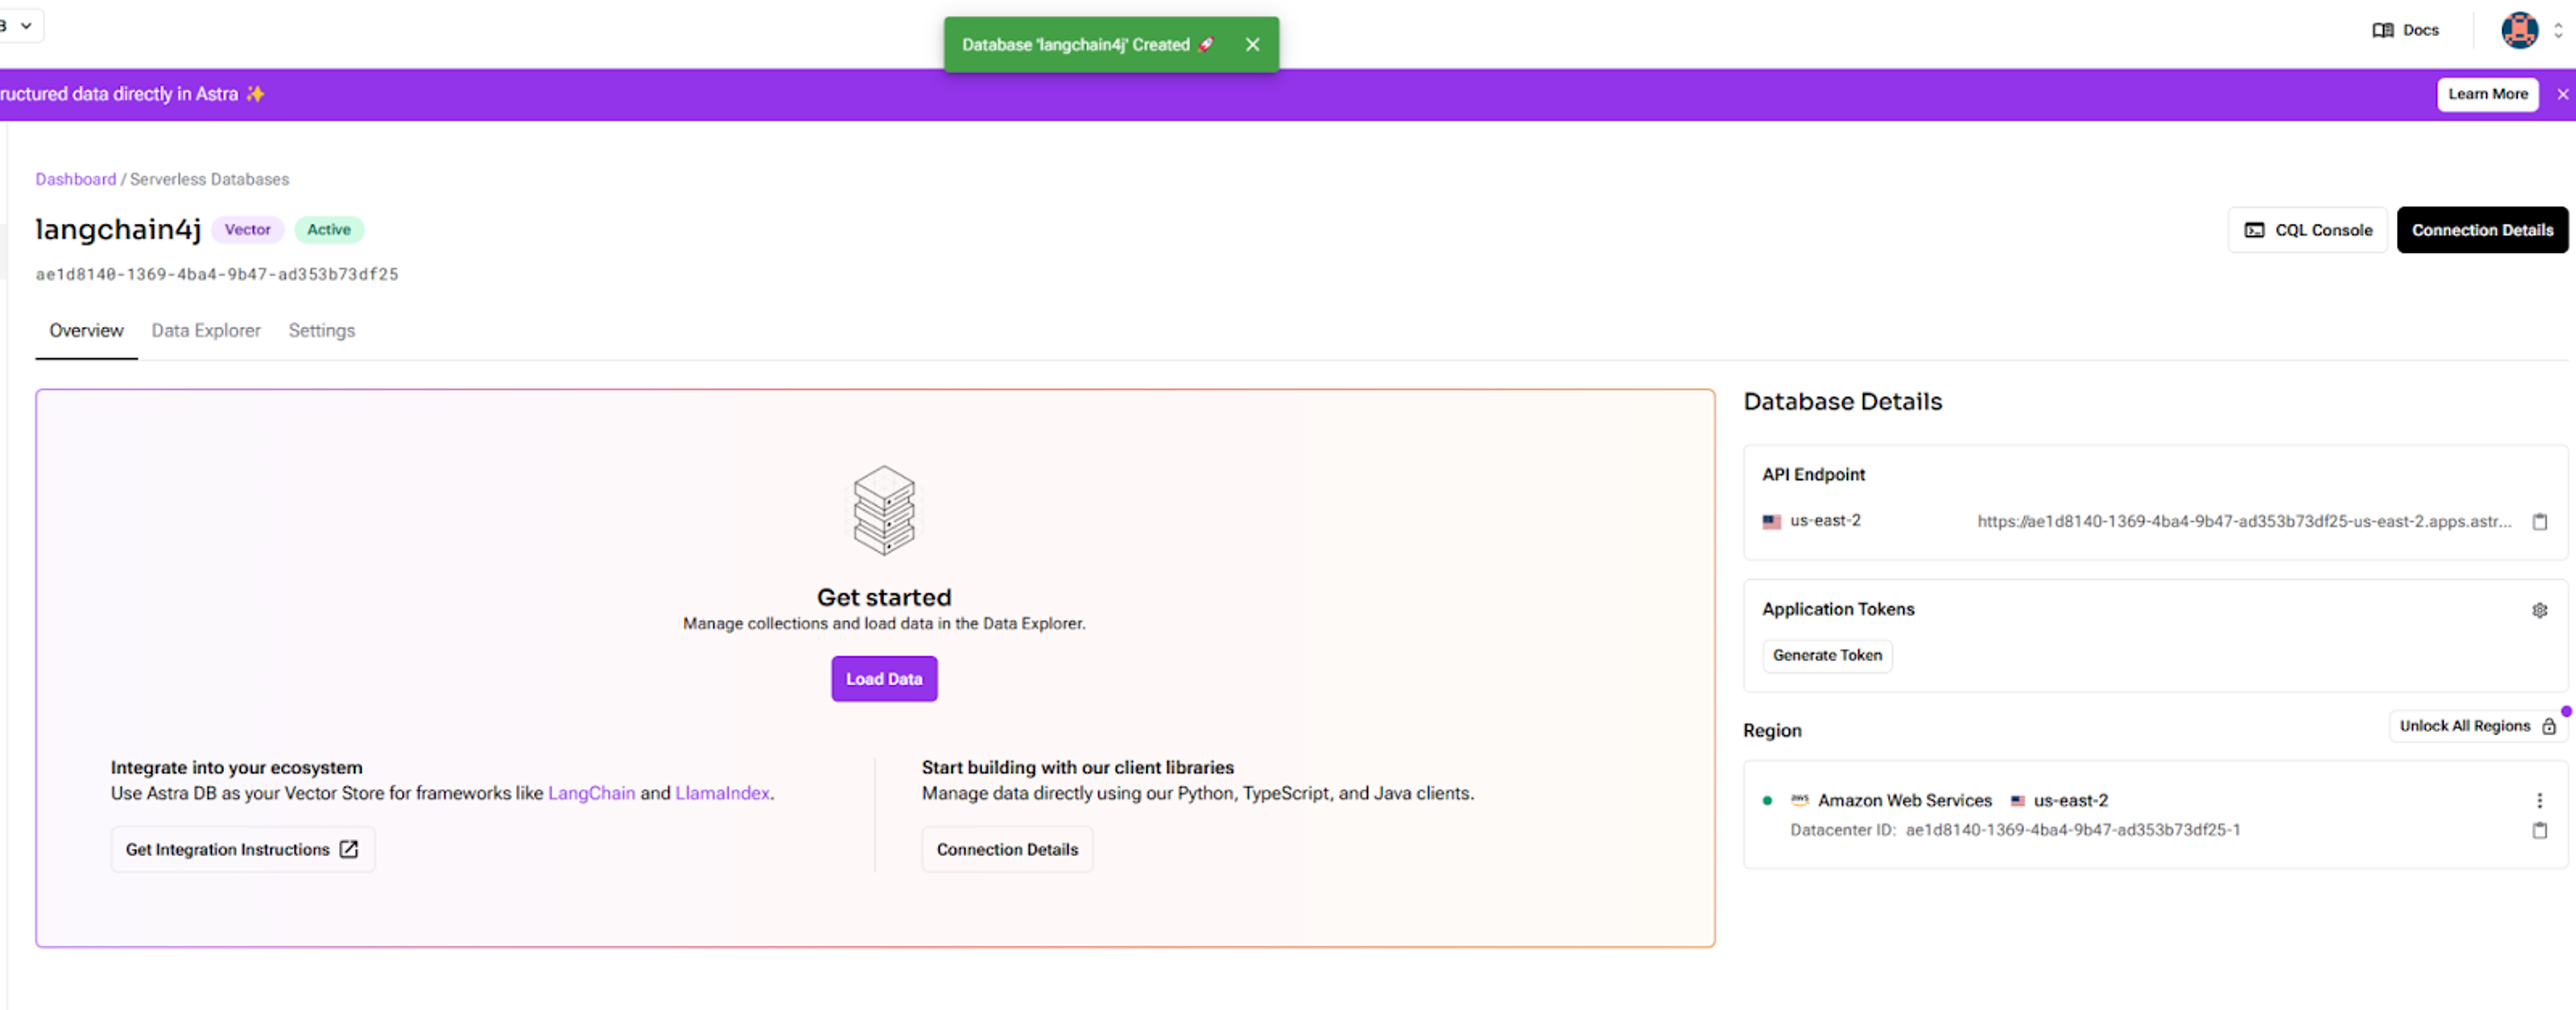Close the purple Astra banner
The width and height of the screenshot is (2576, 1010).
coord(2562,94)
